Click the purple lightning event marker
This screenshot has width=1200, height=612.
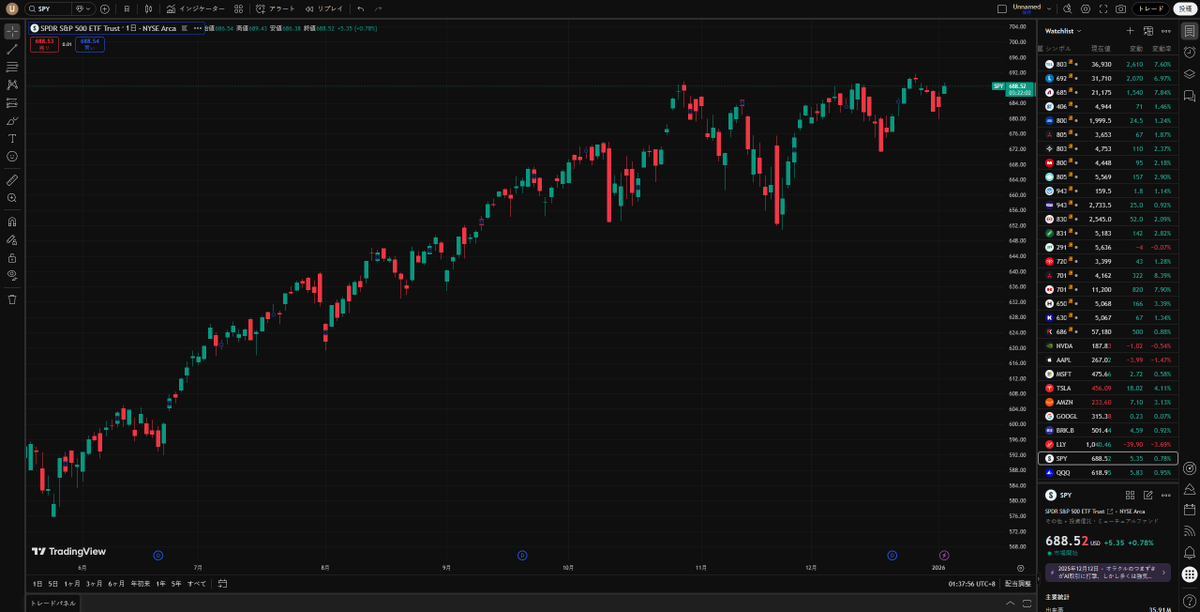(x=944, y=555)
